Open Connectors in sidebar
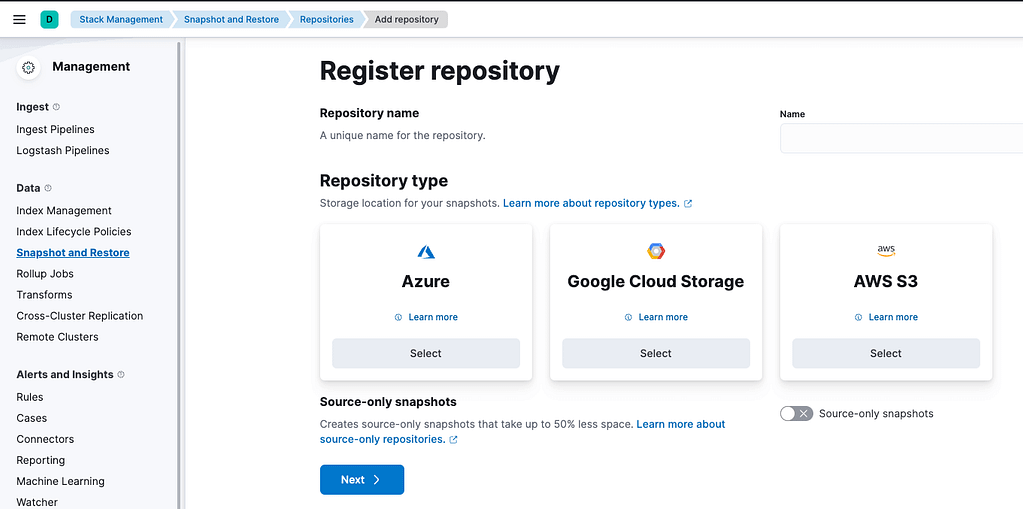 pyautogui.click(x=45, y=439)
